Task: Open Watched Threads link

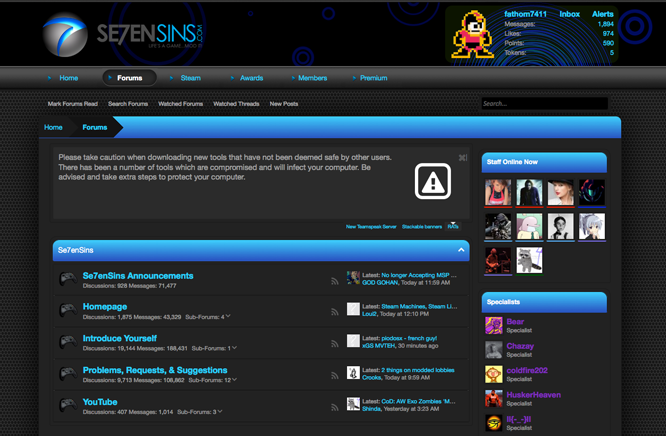Action: click(x=236, y=104)
